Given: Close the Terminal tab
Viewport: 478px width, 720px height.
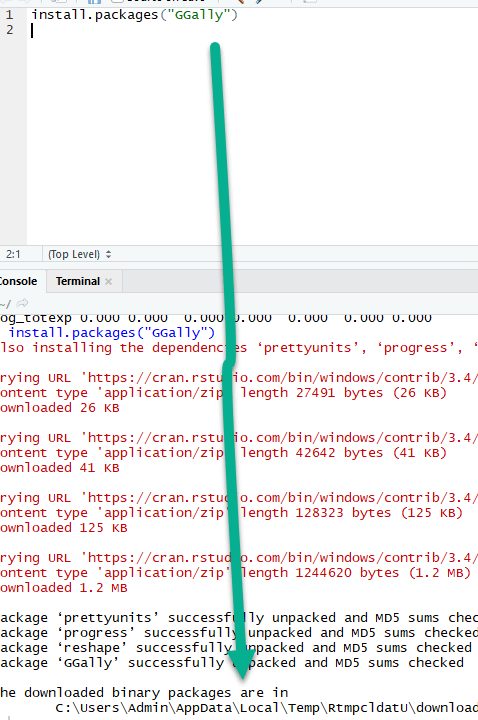Looking at the screenshot, I should coord(108,281).
